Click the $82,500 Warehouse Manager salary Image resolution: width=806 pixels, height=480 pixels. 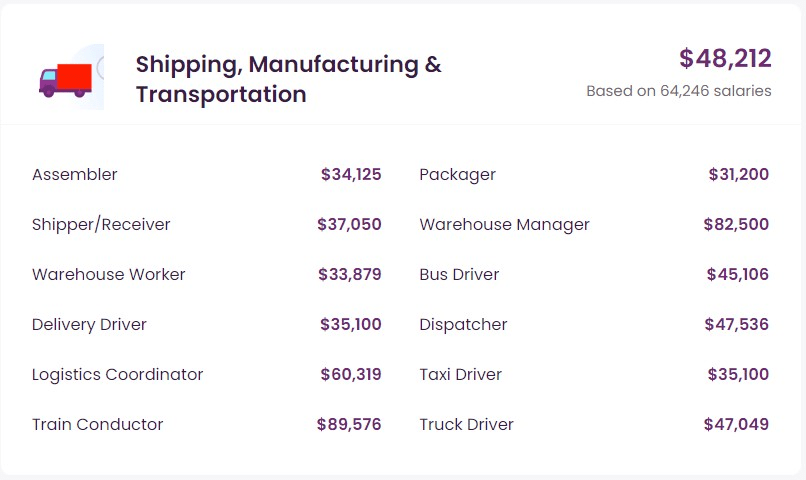736,225
